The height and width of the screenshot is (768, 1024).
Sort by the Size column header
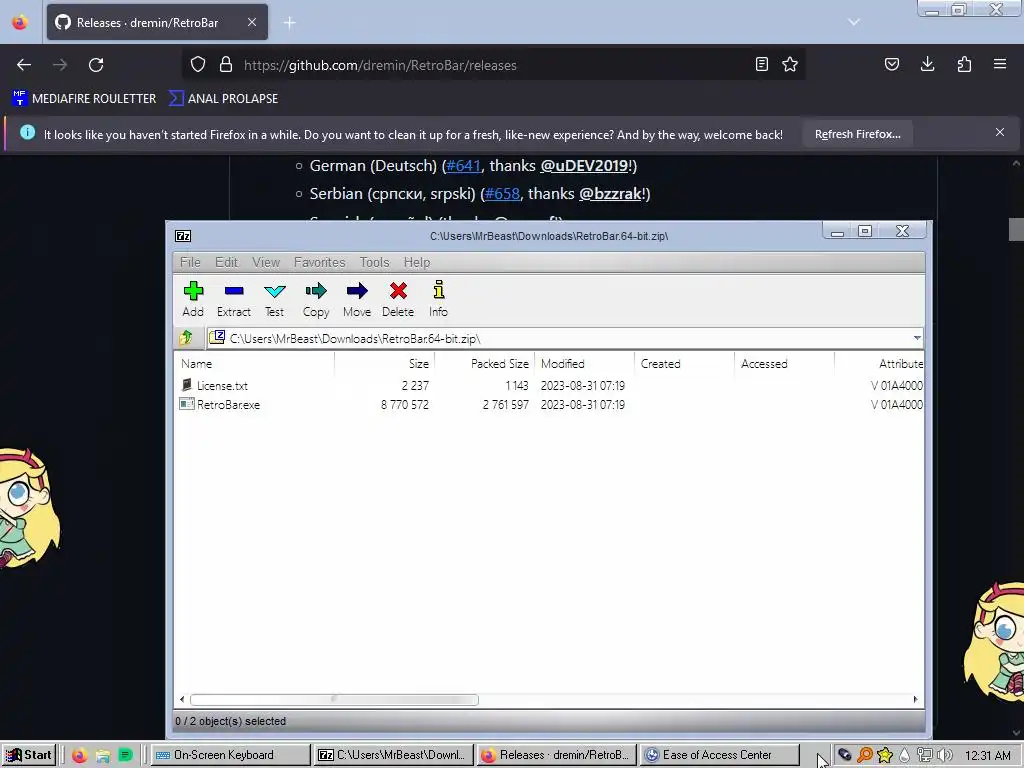[x=385, y=364]
